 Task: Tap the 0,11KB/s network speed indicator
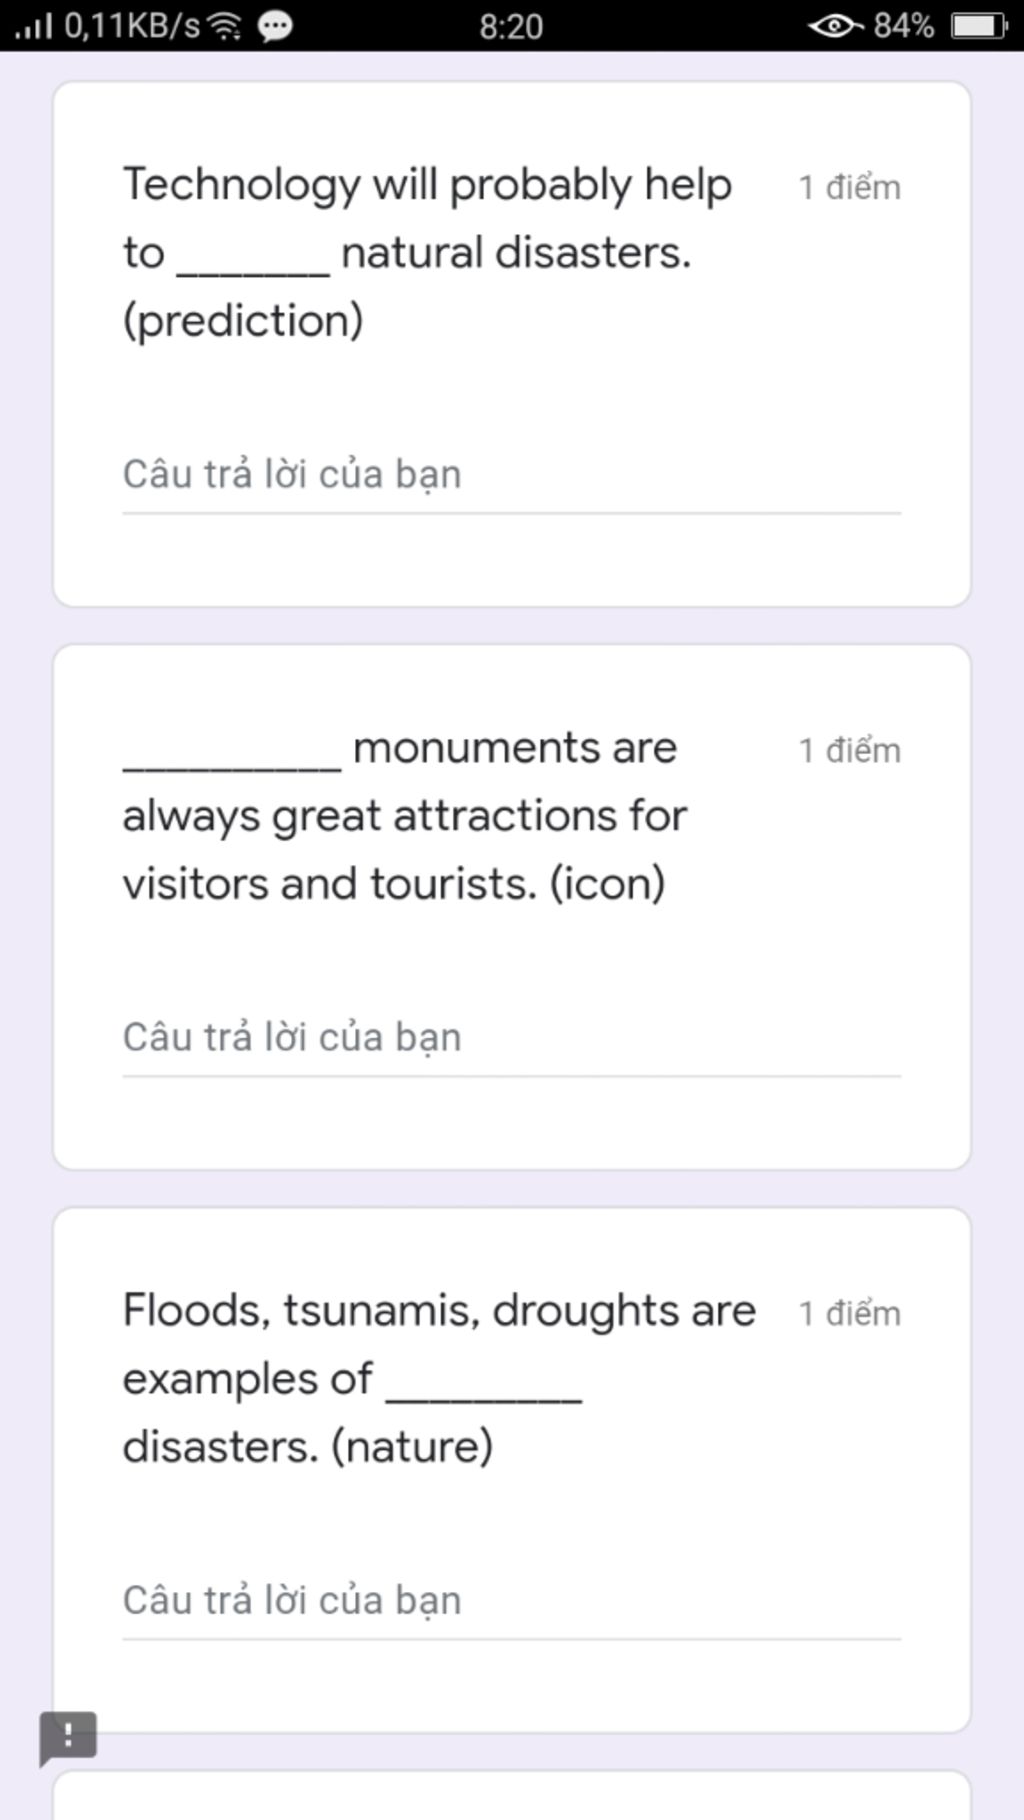132,26
